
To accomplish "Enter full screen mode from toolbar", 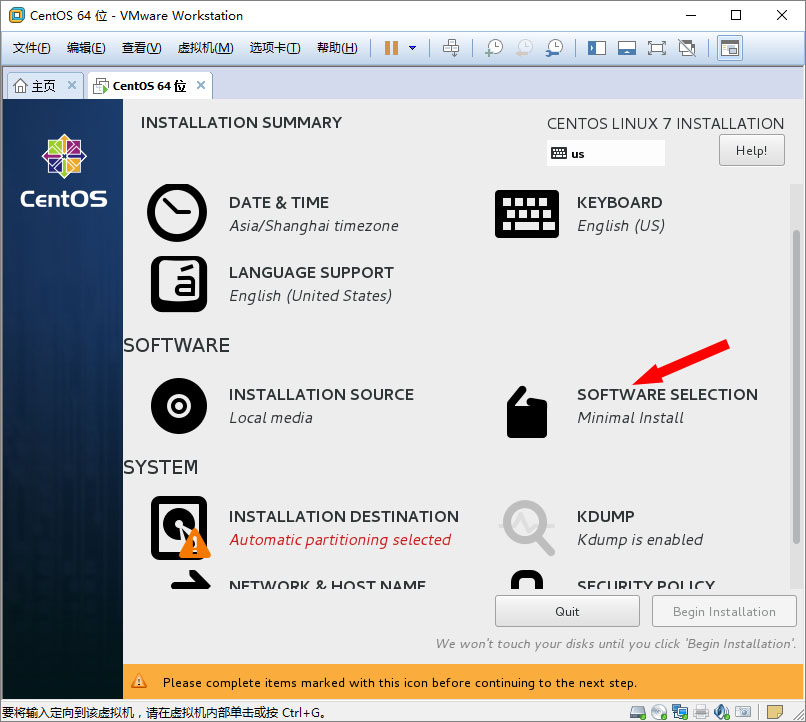I will [x=656, y=48].
